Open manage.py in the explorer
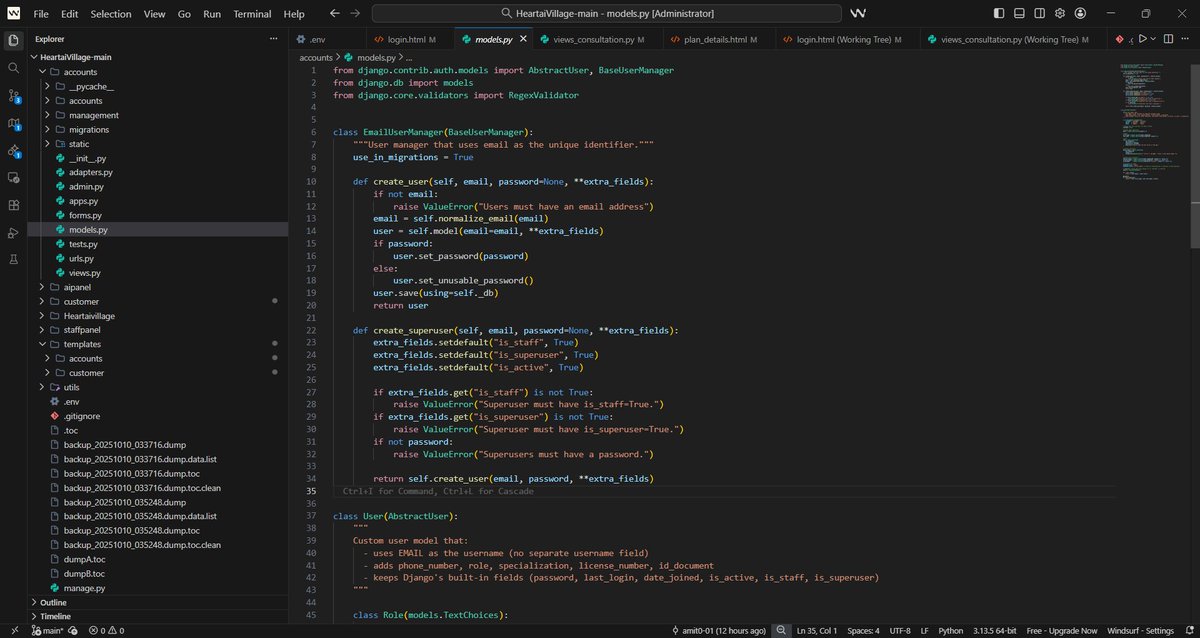 159,588
